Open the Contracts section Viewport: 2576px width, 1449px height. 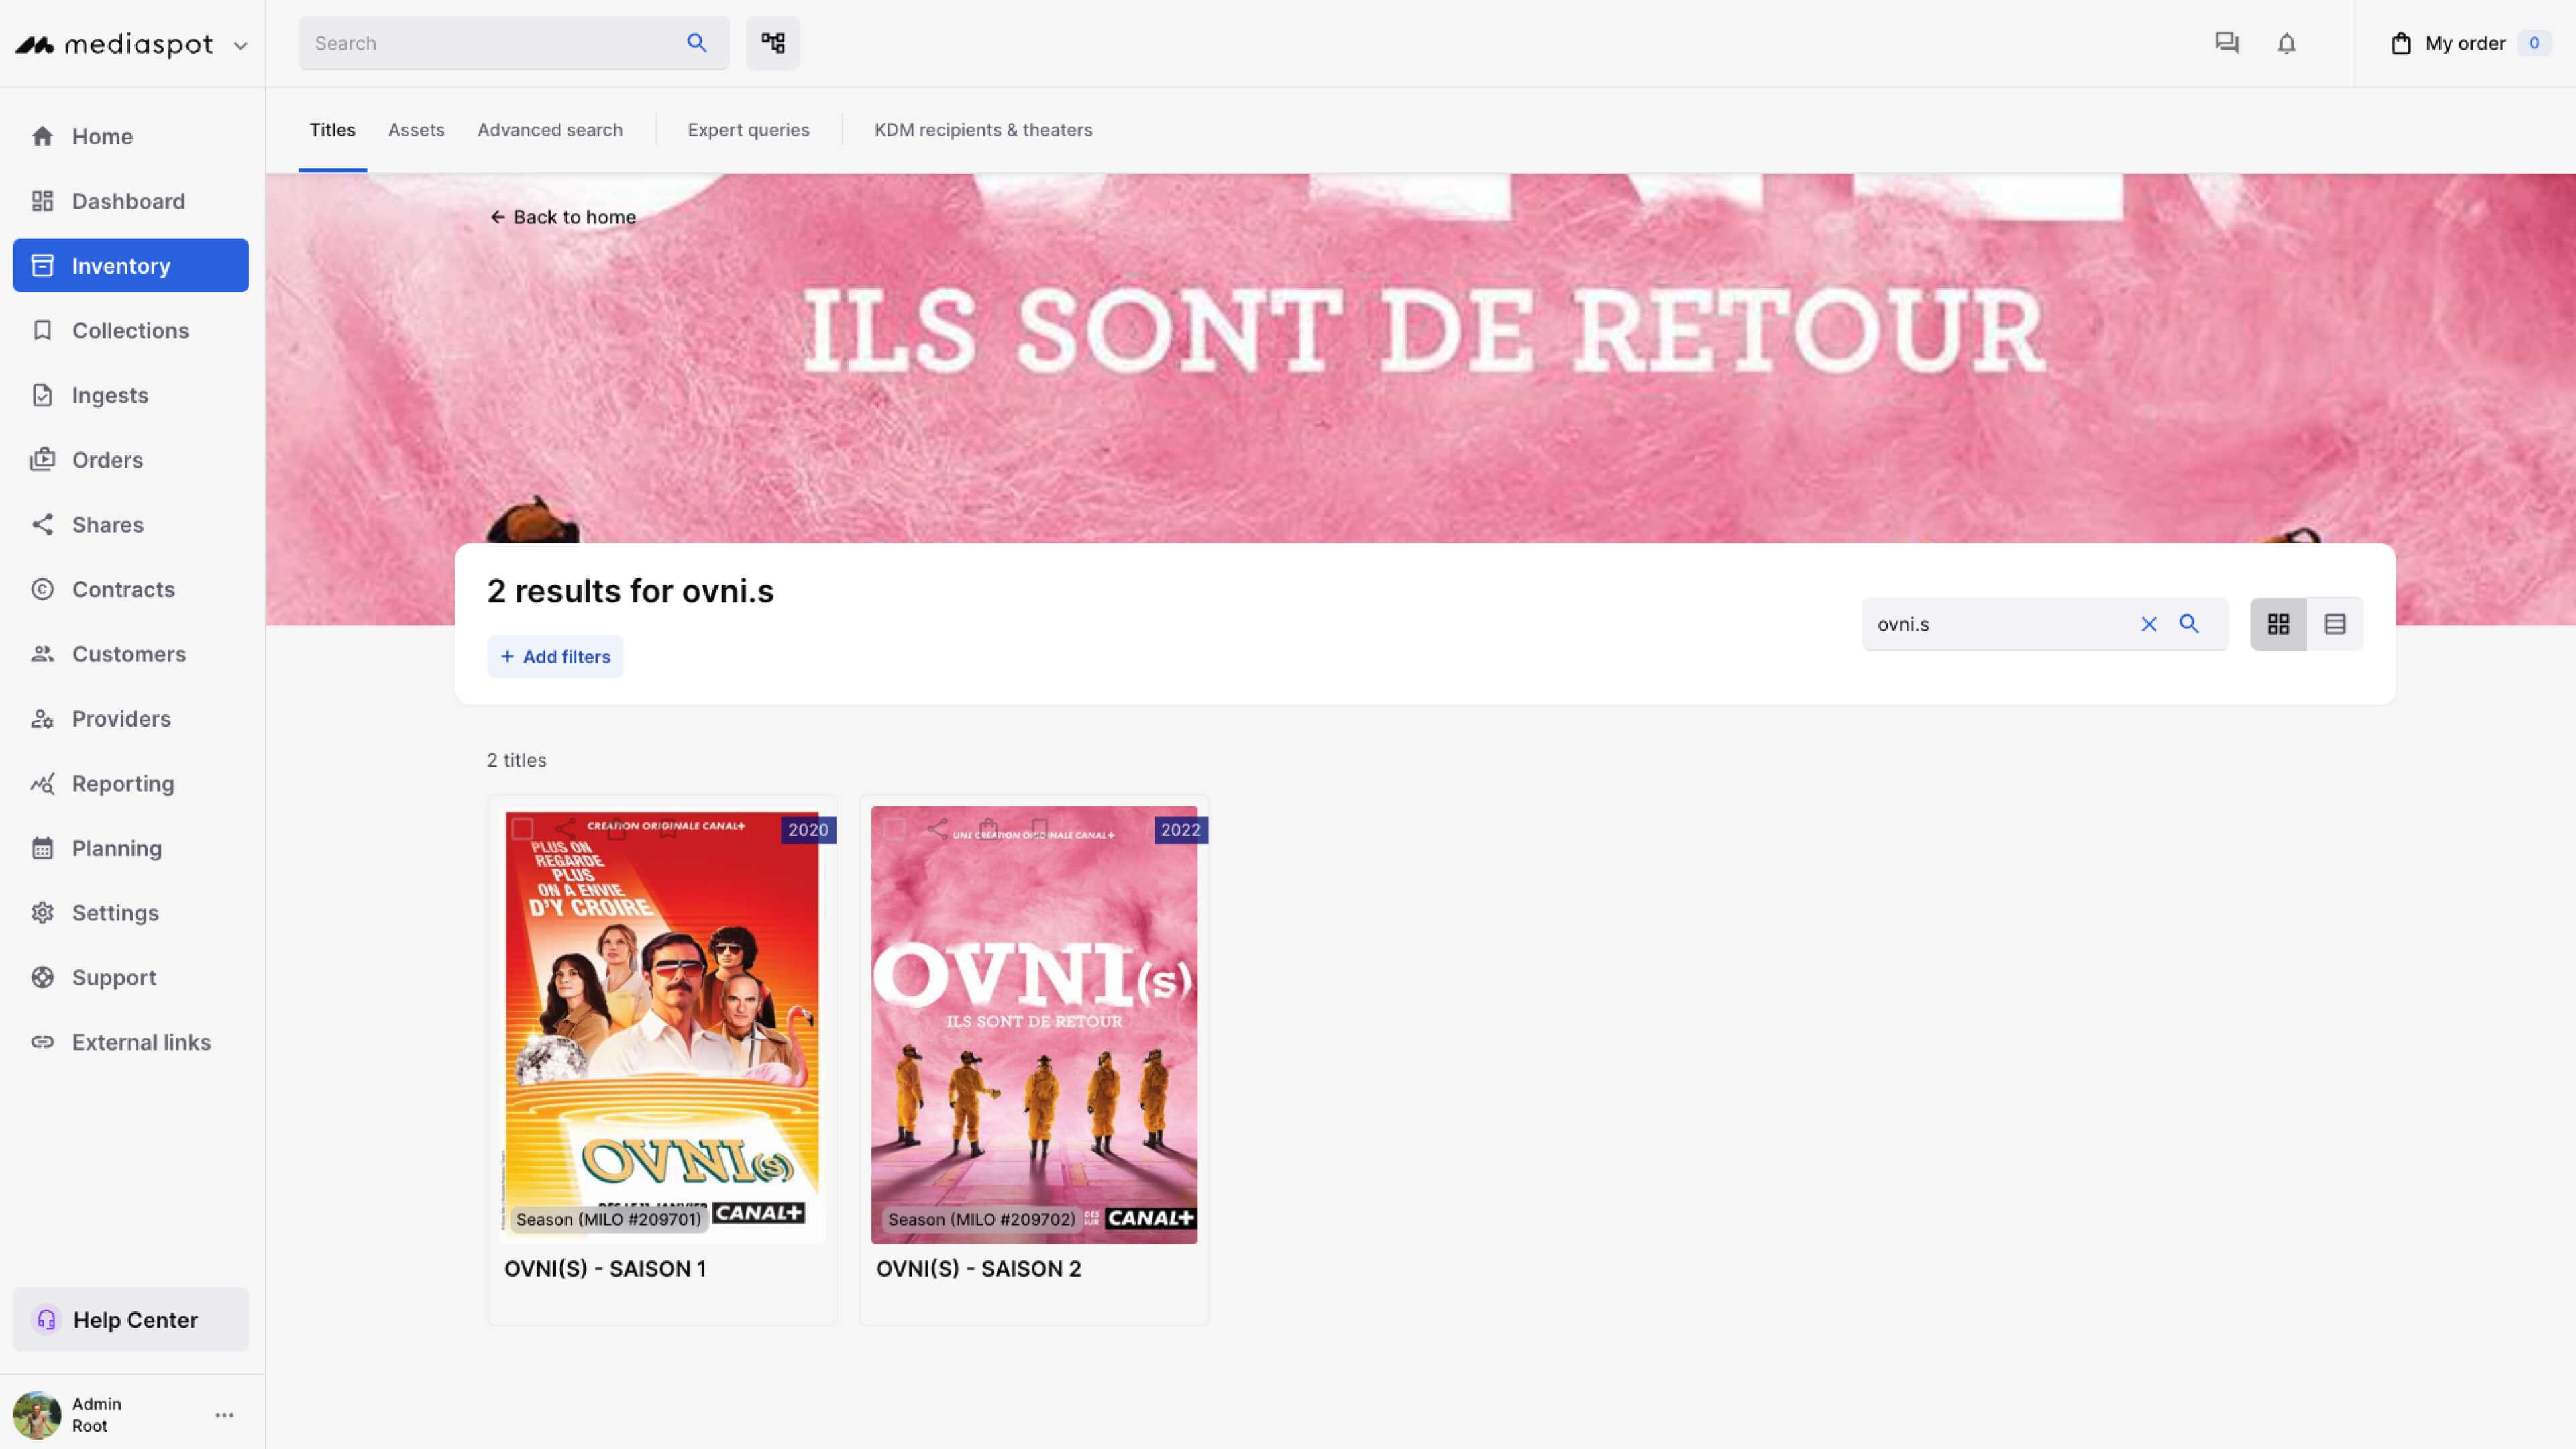pyautogui.click(x=130, y=589)
